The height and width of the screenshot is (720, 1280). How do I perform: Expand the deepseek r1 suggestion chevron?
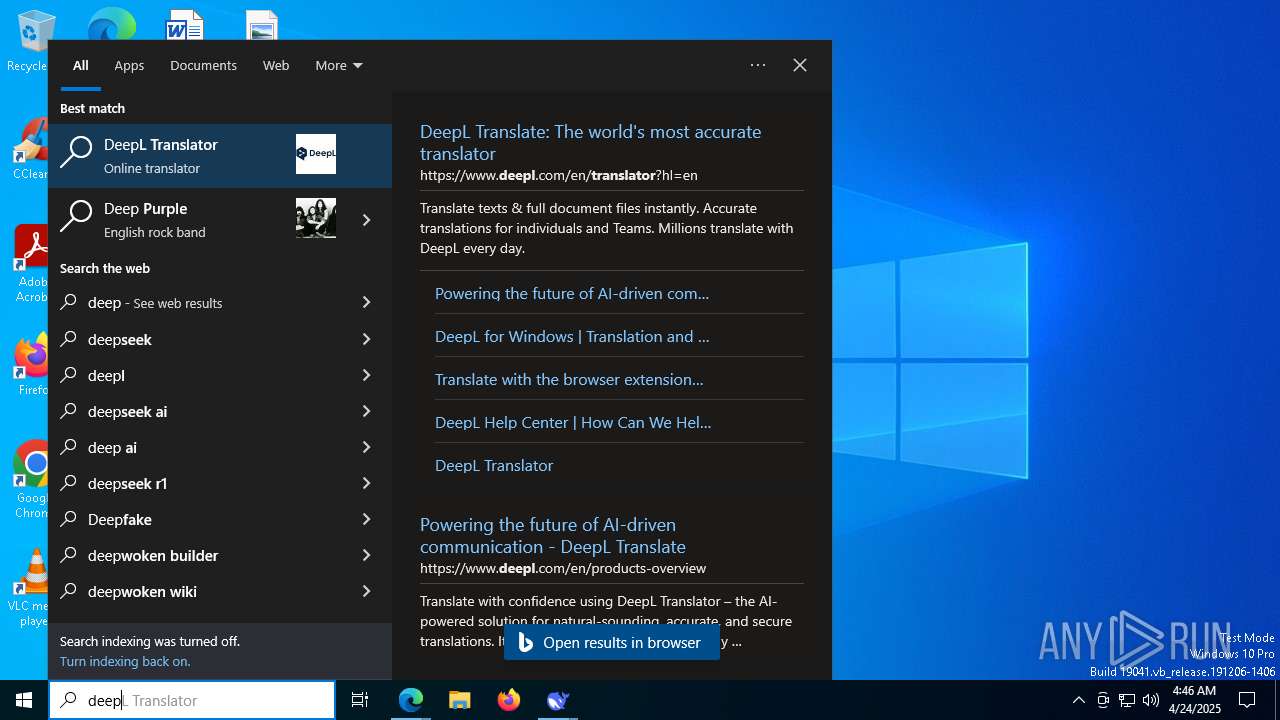(x=366, y=483)
